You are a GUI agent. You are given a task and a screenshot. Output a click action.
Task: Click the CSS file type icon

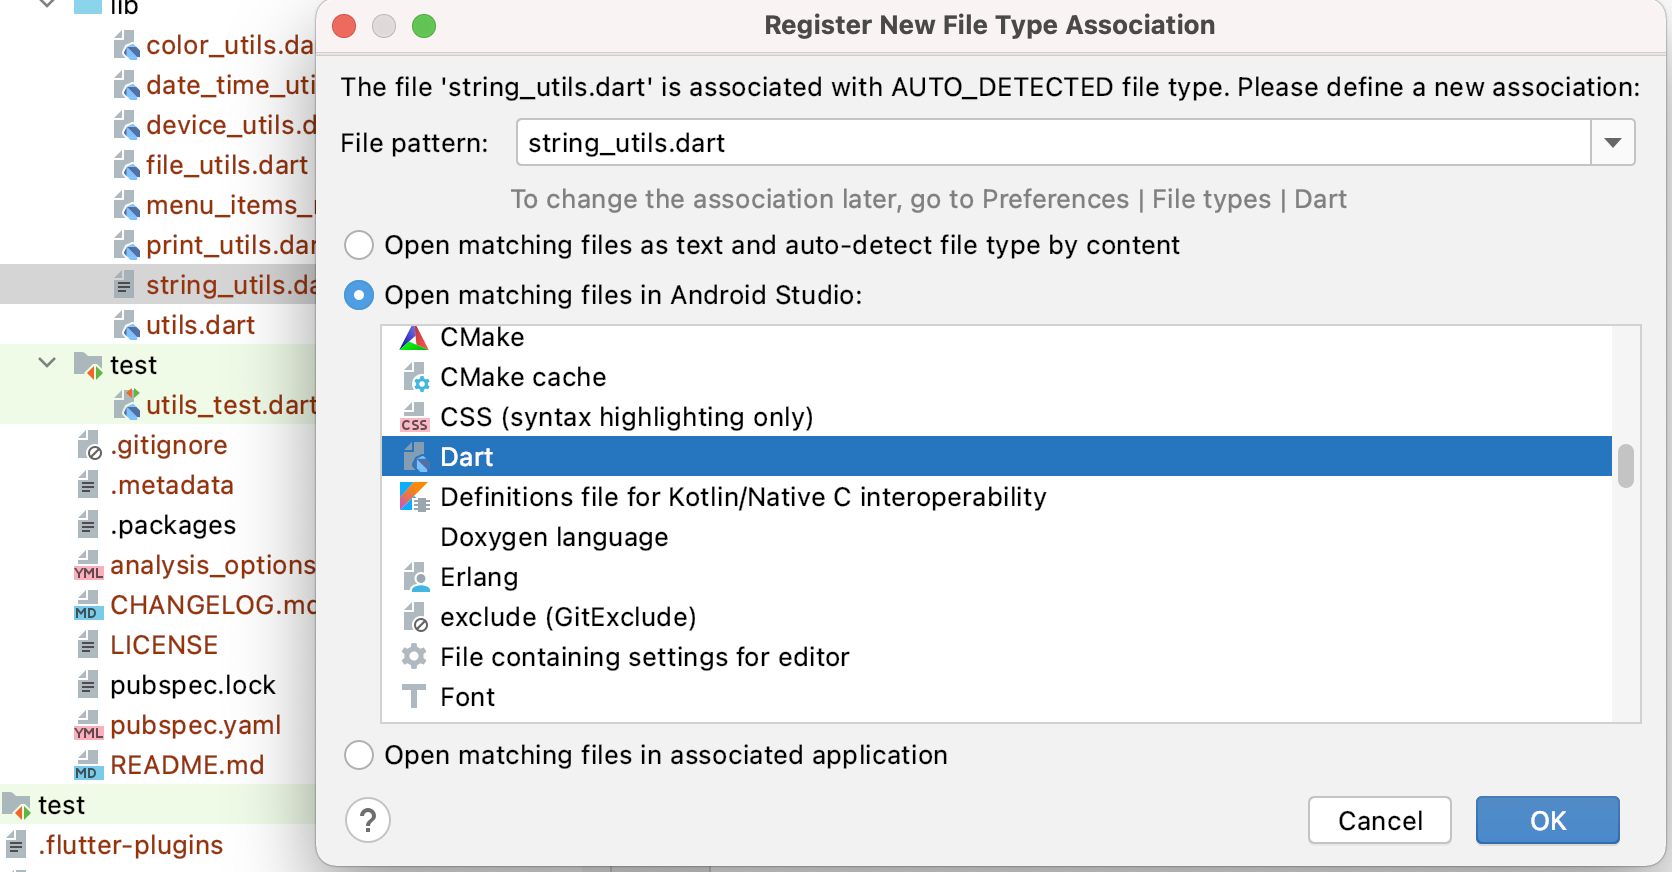tap(414, 418)
